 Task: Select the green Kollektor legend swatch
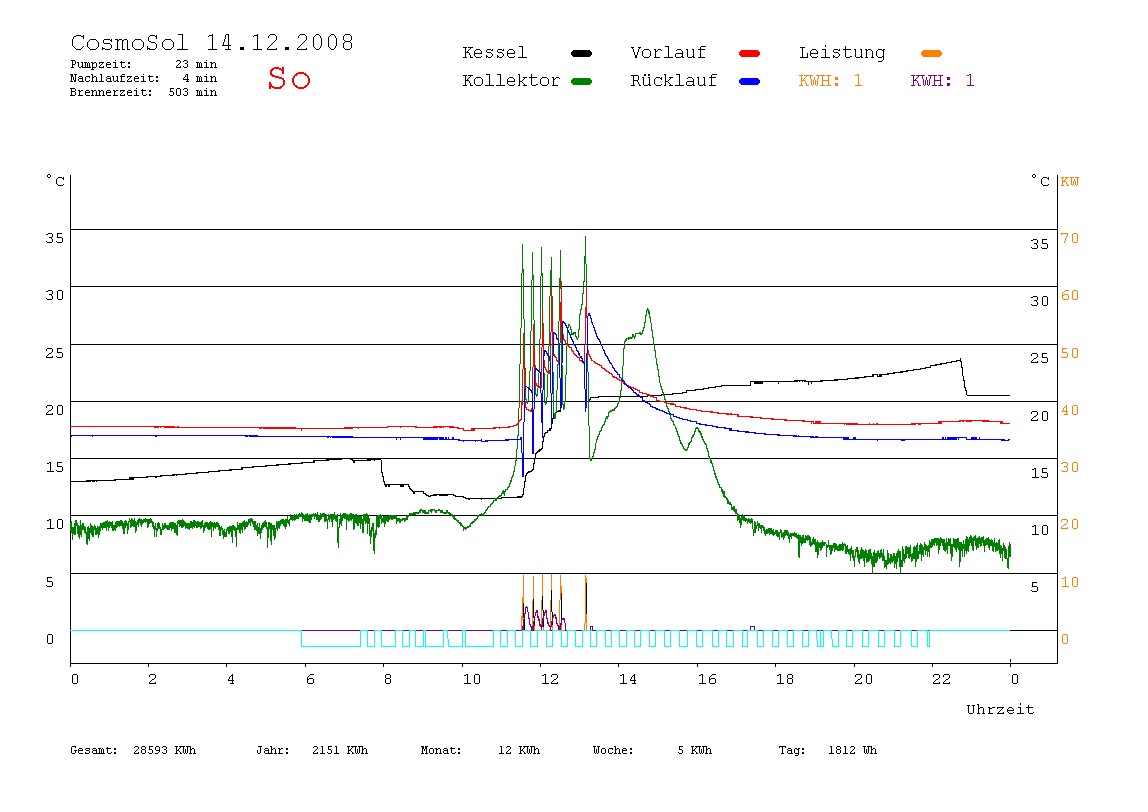pyautogui.click(x=581, y=81)
